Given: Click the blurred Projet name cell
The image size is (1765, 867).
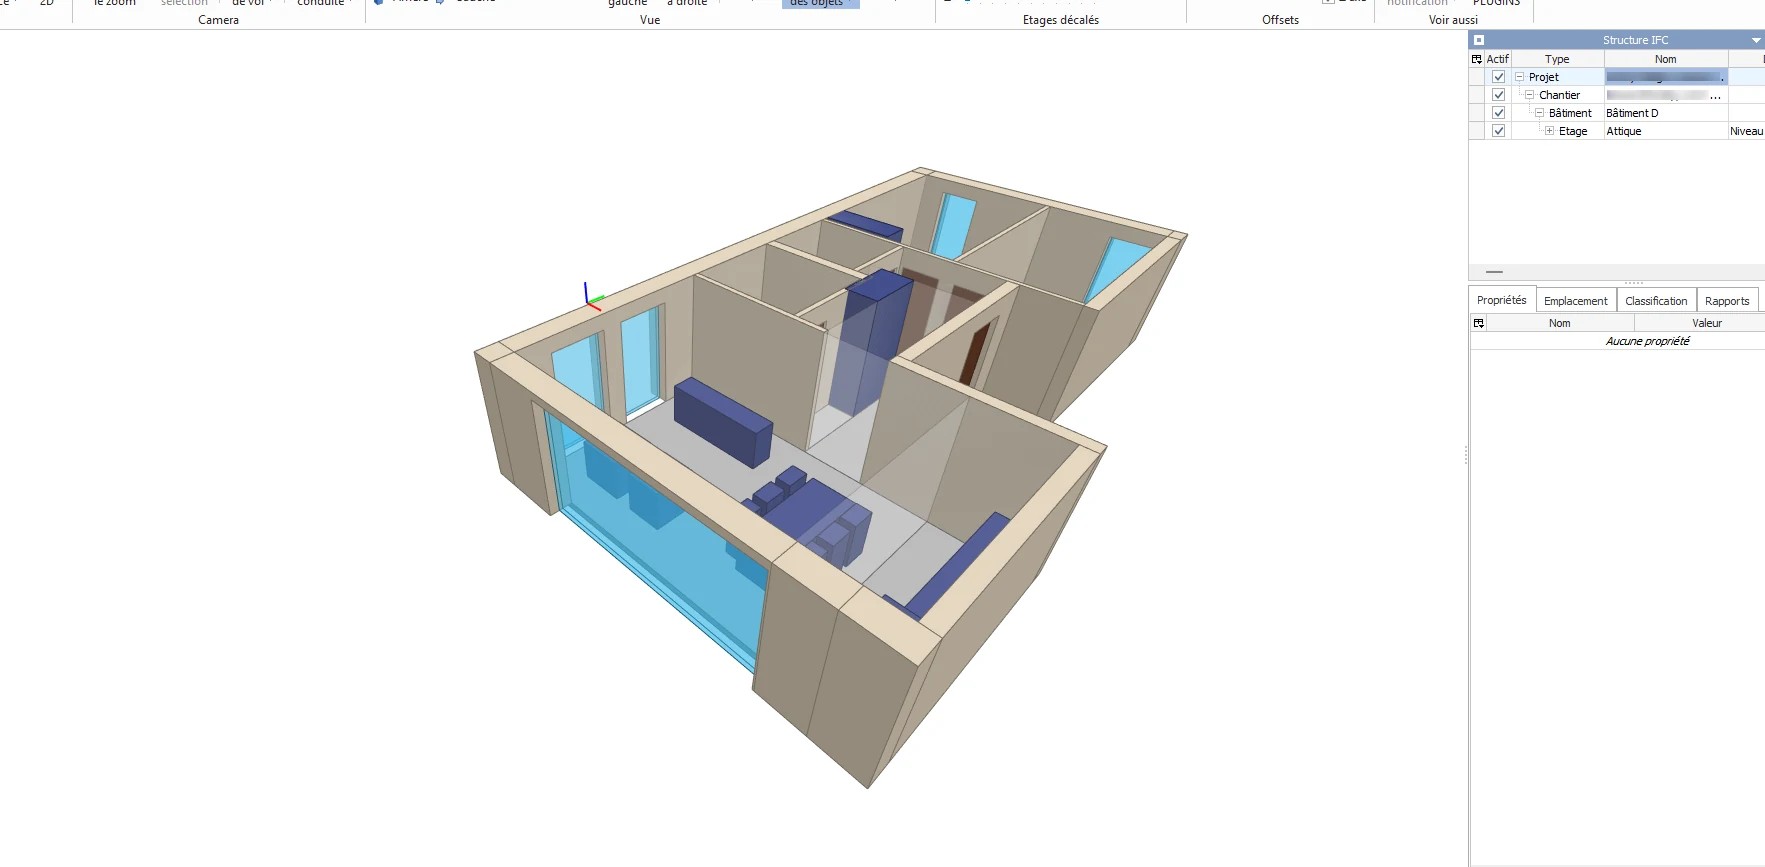Looking at the screenshot, I should click(x=1666, y=77).
